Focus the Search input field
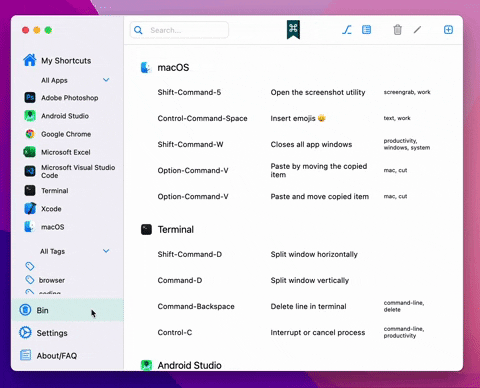 pyautogui.click(x=179, y=30)
